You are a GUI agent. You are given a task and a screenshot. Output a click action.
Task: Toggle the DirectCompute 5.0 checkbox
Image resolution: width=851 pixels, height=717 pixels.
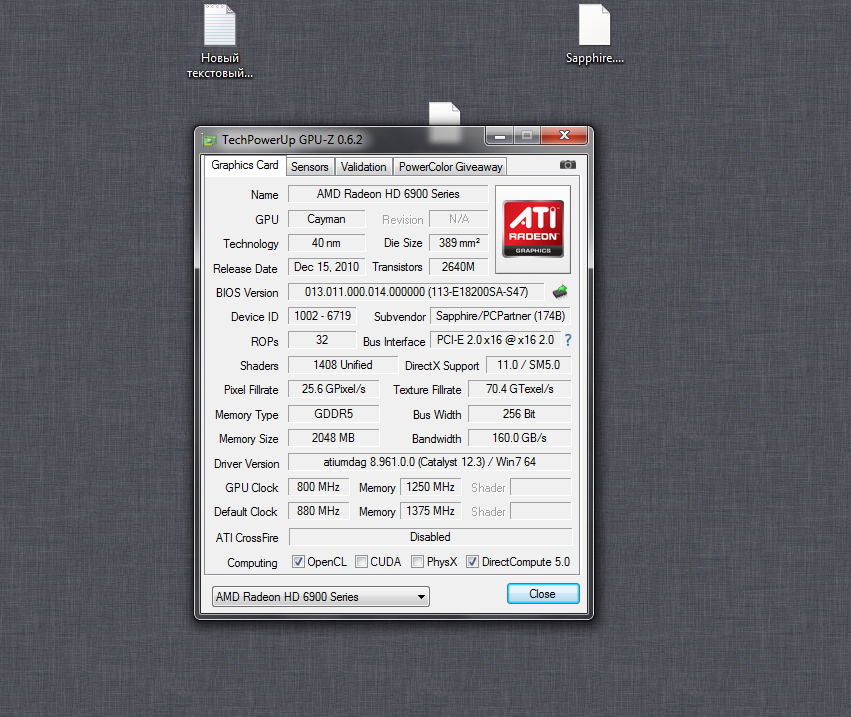point(473,562)
